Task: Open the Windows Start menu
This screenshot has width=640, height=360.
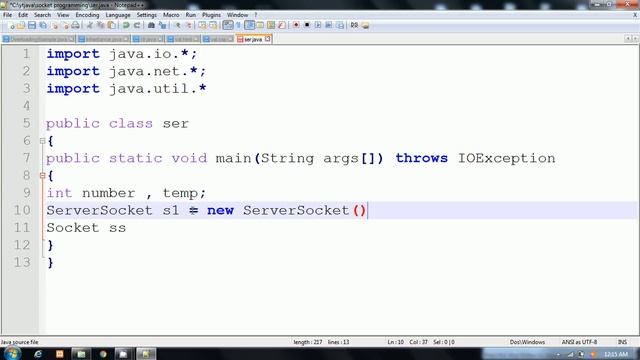Action: pos(11,353)
